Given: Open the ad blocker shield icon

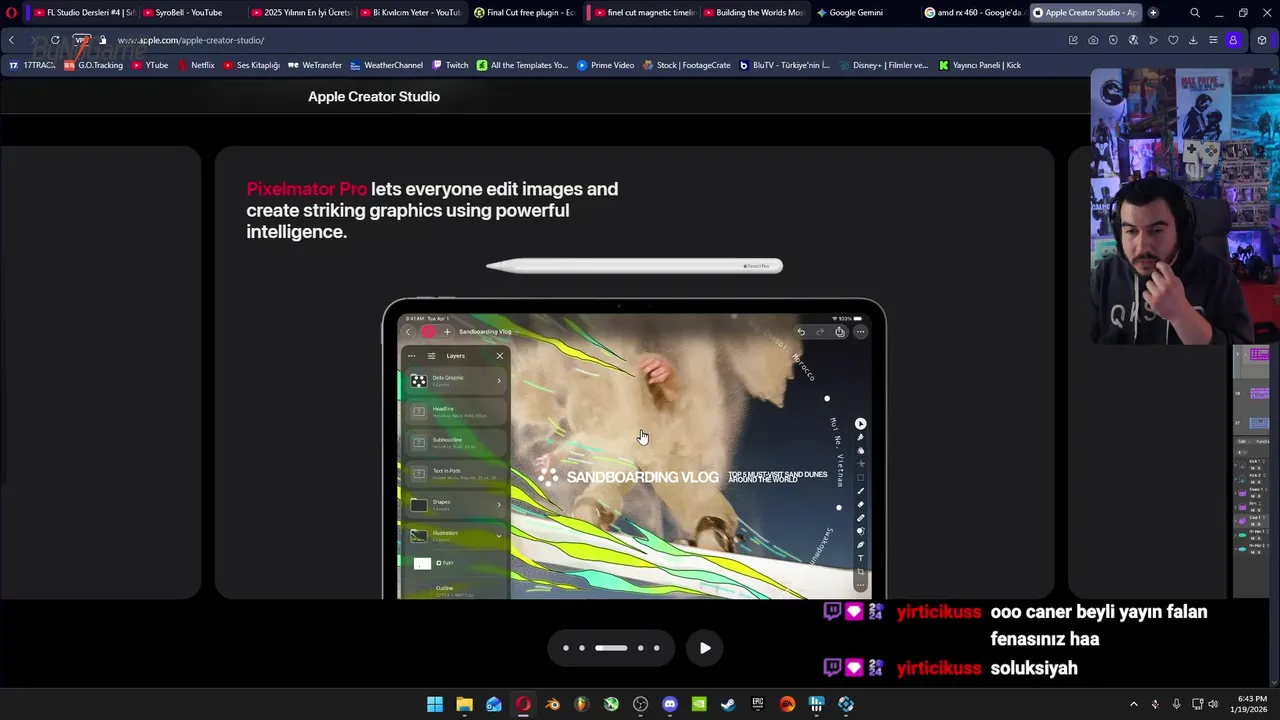Looking at the screenshot, I should 1113,40.
